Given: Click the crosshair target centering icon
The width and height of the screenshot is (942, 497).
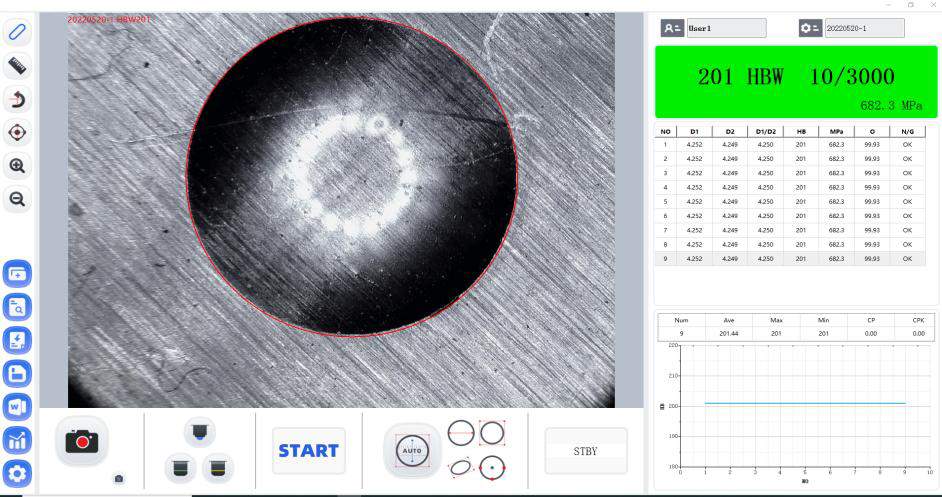Looking at the screenshot, I should click(x=17, y=132).
